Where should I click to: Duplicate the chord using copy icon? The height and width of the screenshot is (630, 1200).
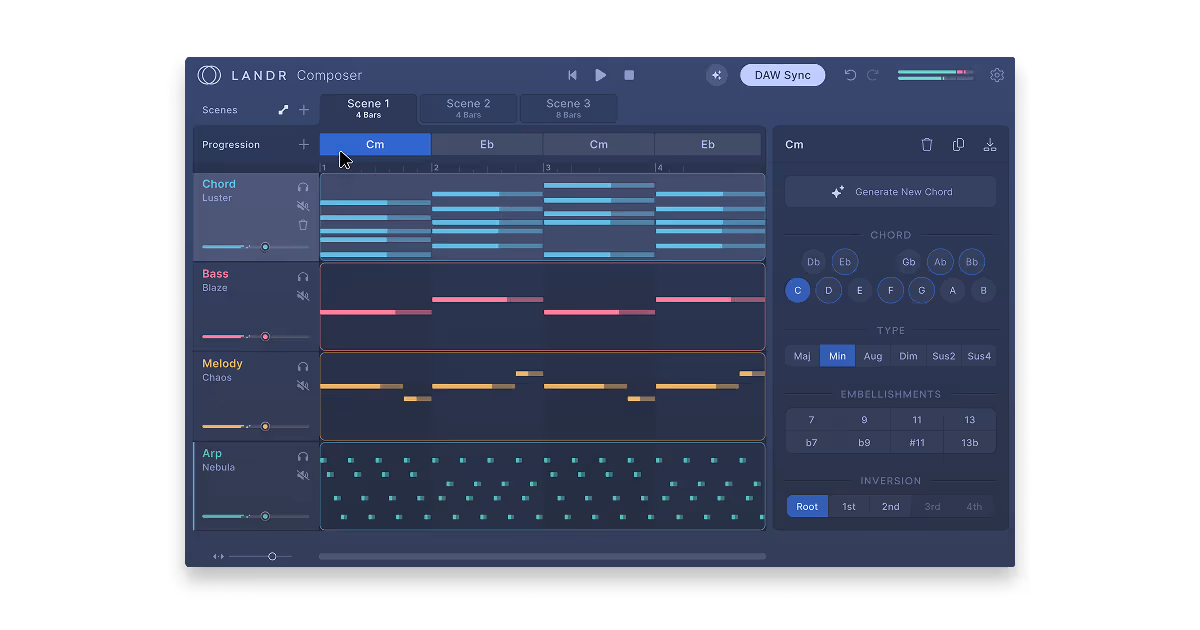(958, 145)
